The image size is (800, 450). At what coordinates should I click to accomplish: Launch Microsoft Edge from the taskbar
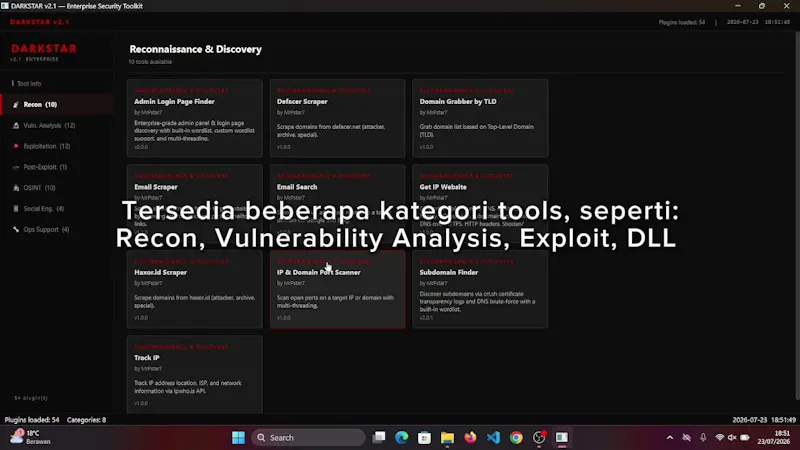[402, 438]
